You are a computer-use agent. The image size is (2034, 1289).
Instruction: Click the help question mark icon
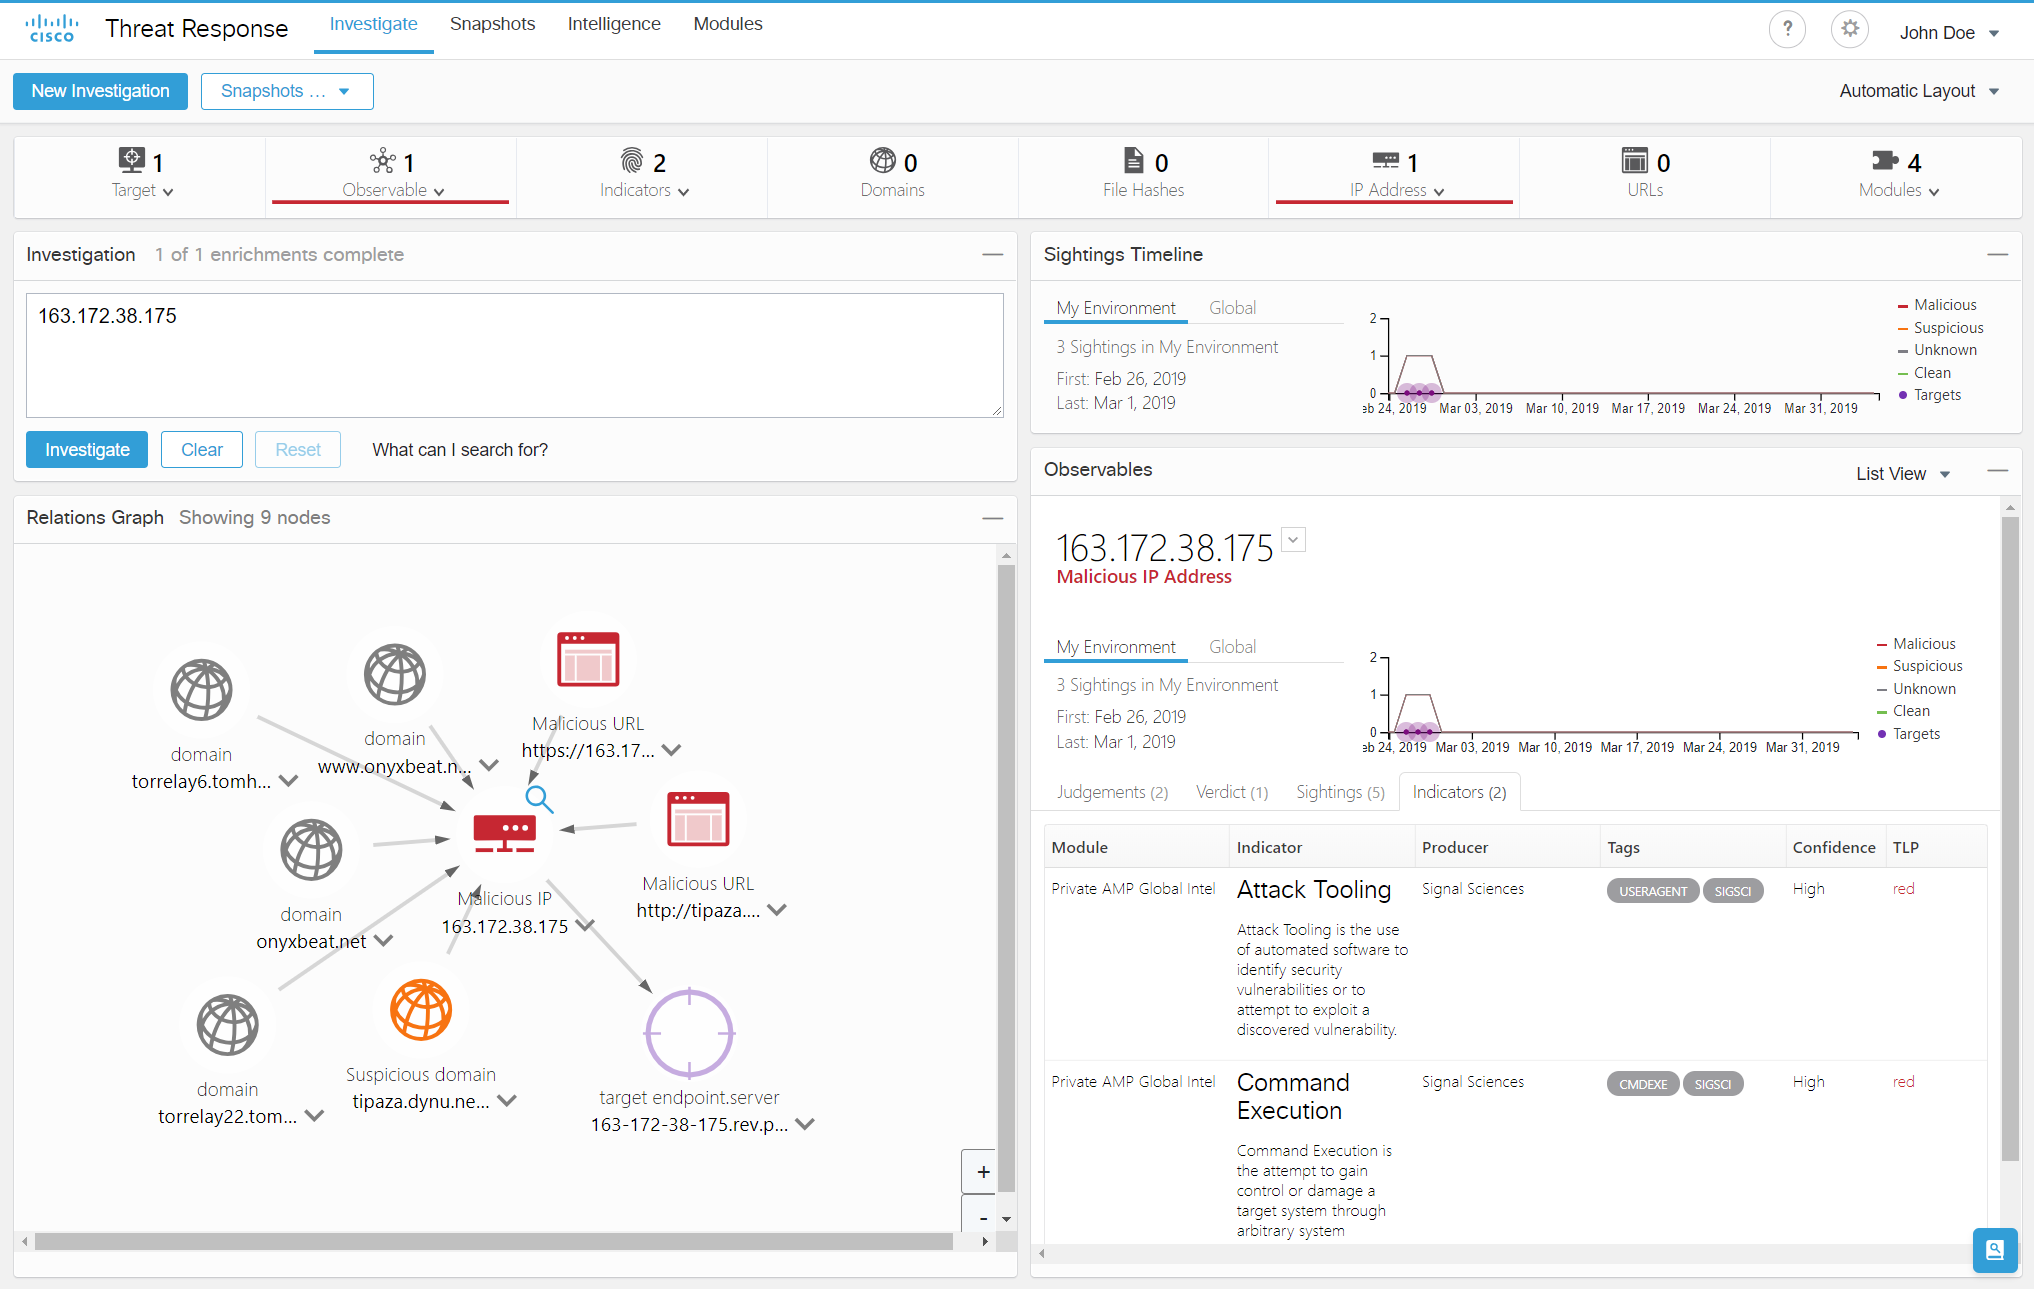[x=1787, y=29]
